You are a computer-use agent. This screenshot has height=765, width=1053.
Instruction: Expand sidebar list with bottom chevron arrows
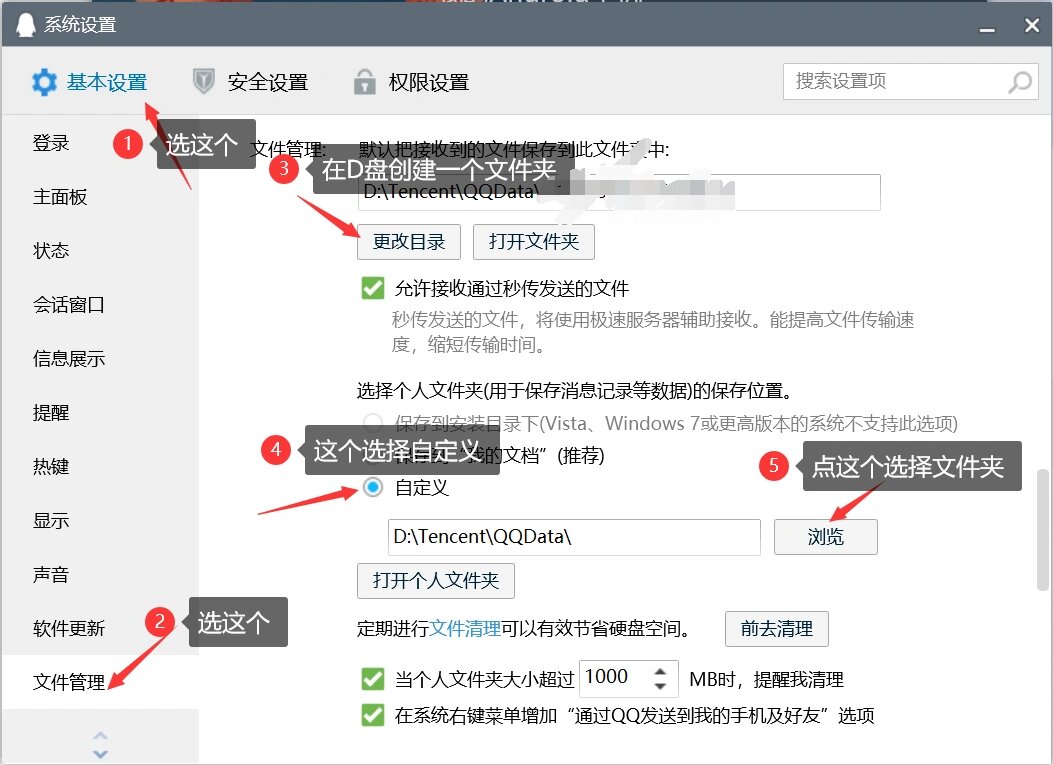click(x=100, y=744)
